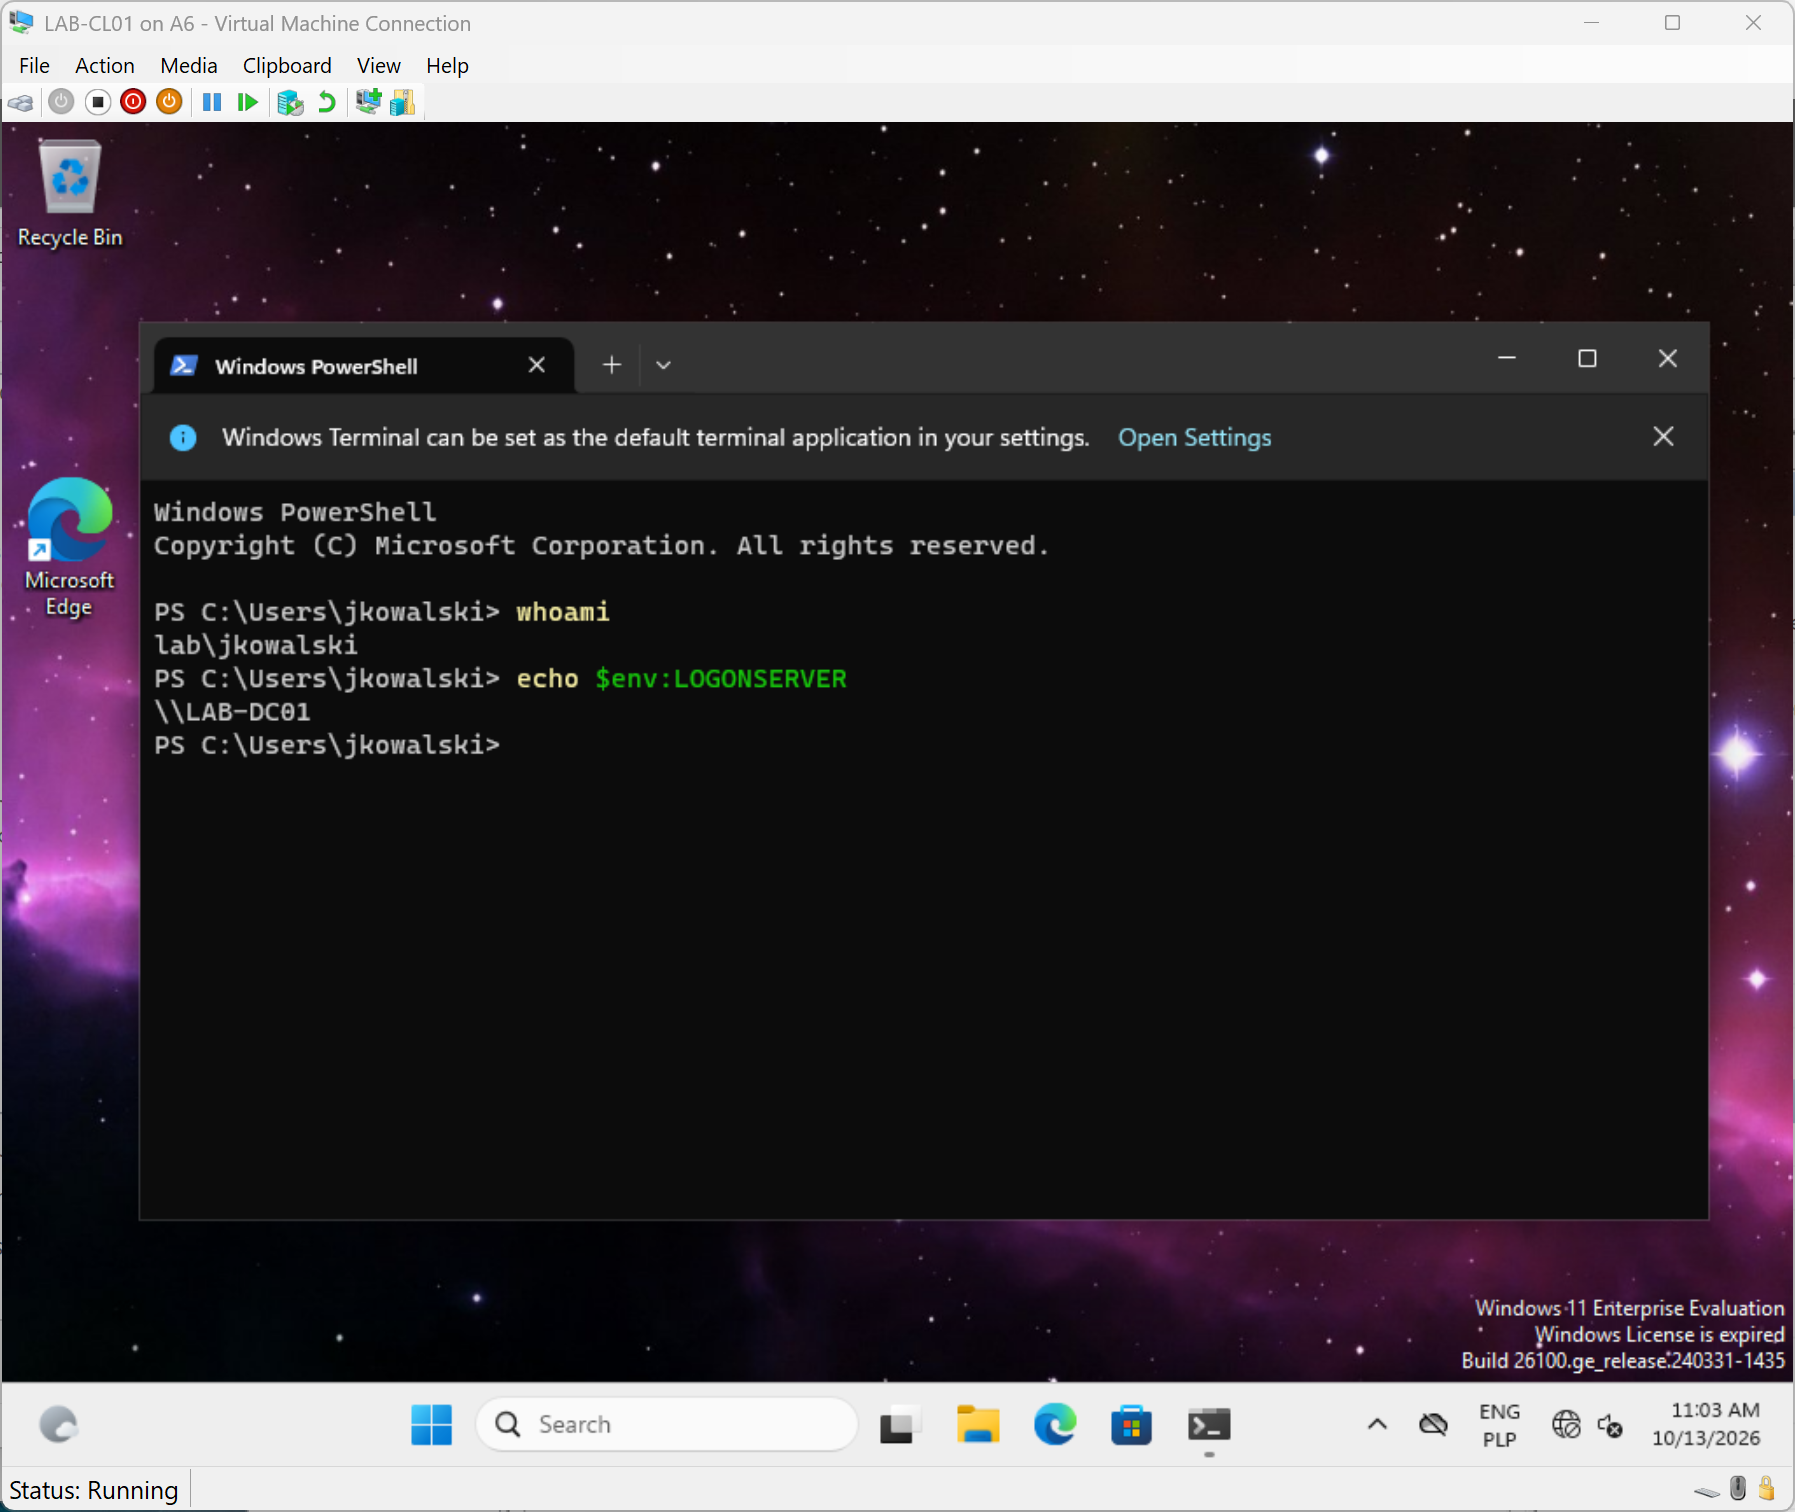Expand the new tab profile dropdown
Screen dimensions: 1795x1512
click(x=663, y=365)
